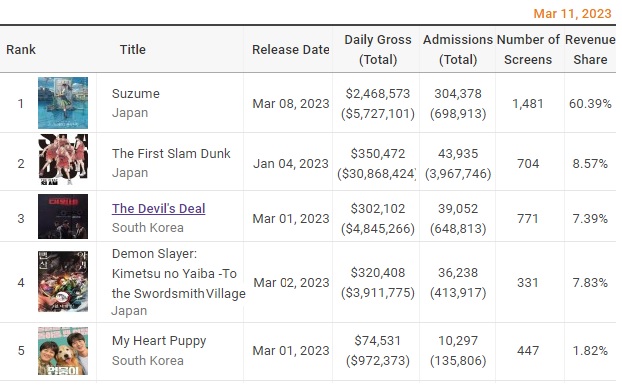This screenshot has width=622, height=387.
Task: Select the Mar 11, 2023 date label
Action: [x=572, y=14]
